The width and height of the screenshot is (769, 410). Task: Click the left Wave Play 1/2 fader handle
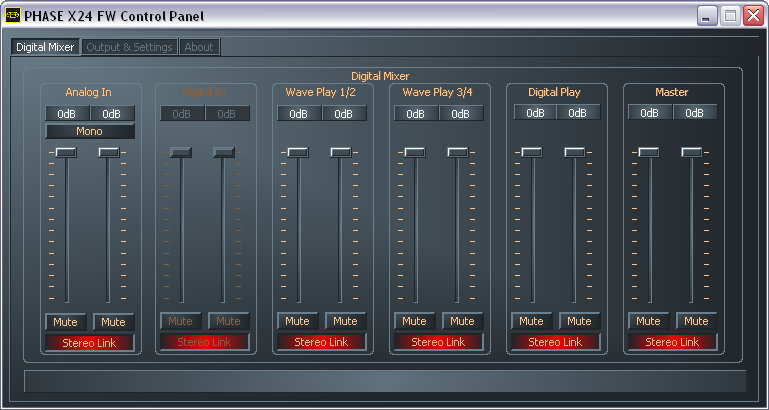[298, 152]
